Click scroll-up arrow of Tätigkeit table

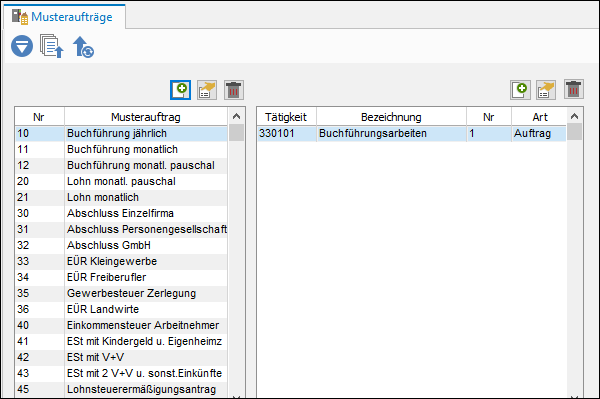coord(574,116)
